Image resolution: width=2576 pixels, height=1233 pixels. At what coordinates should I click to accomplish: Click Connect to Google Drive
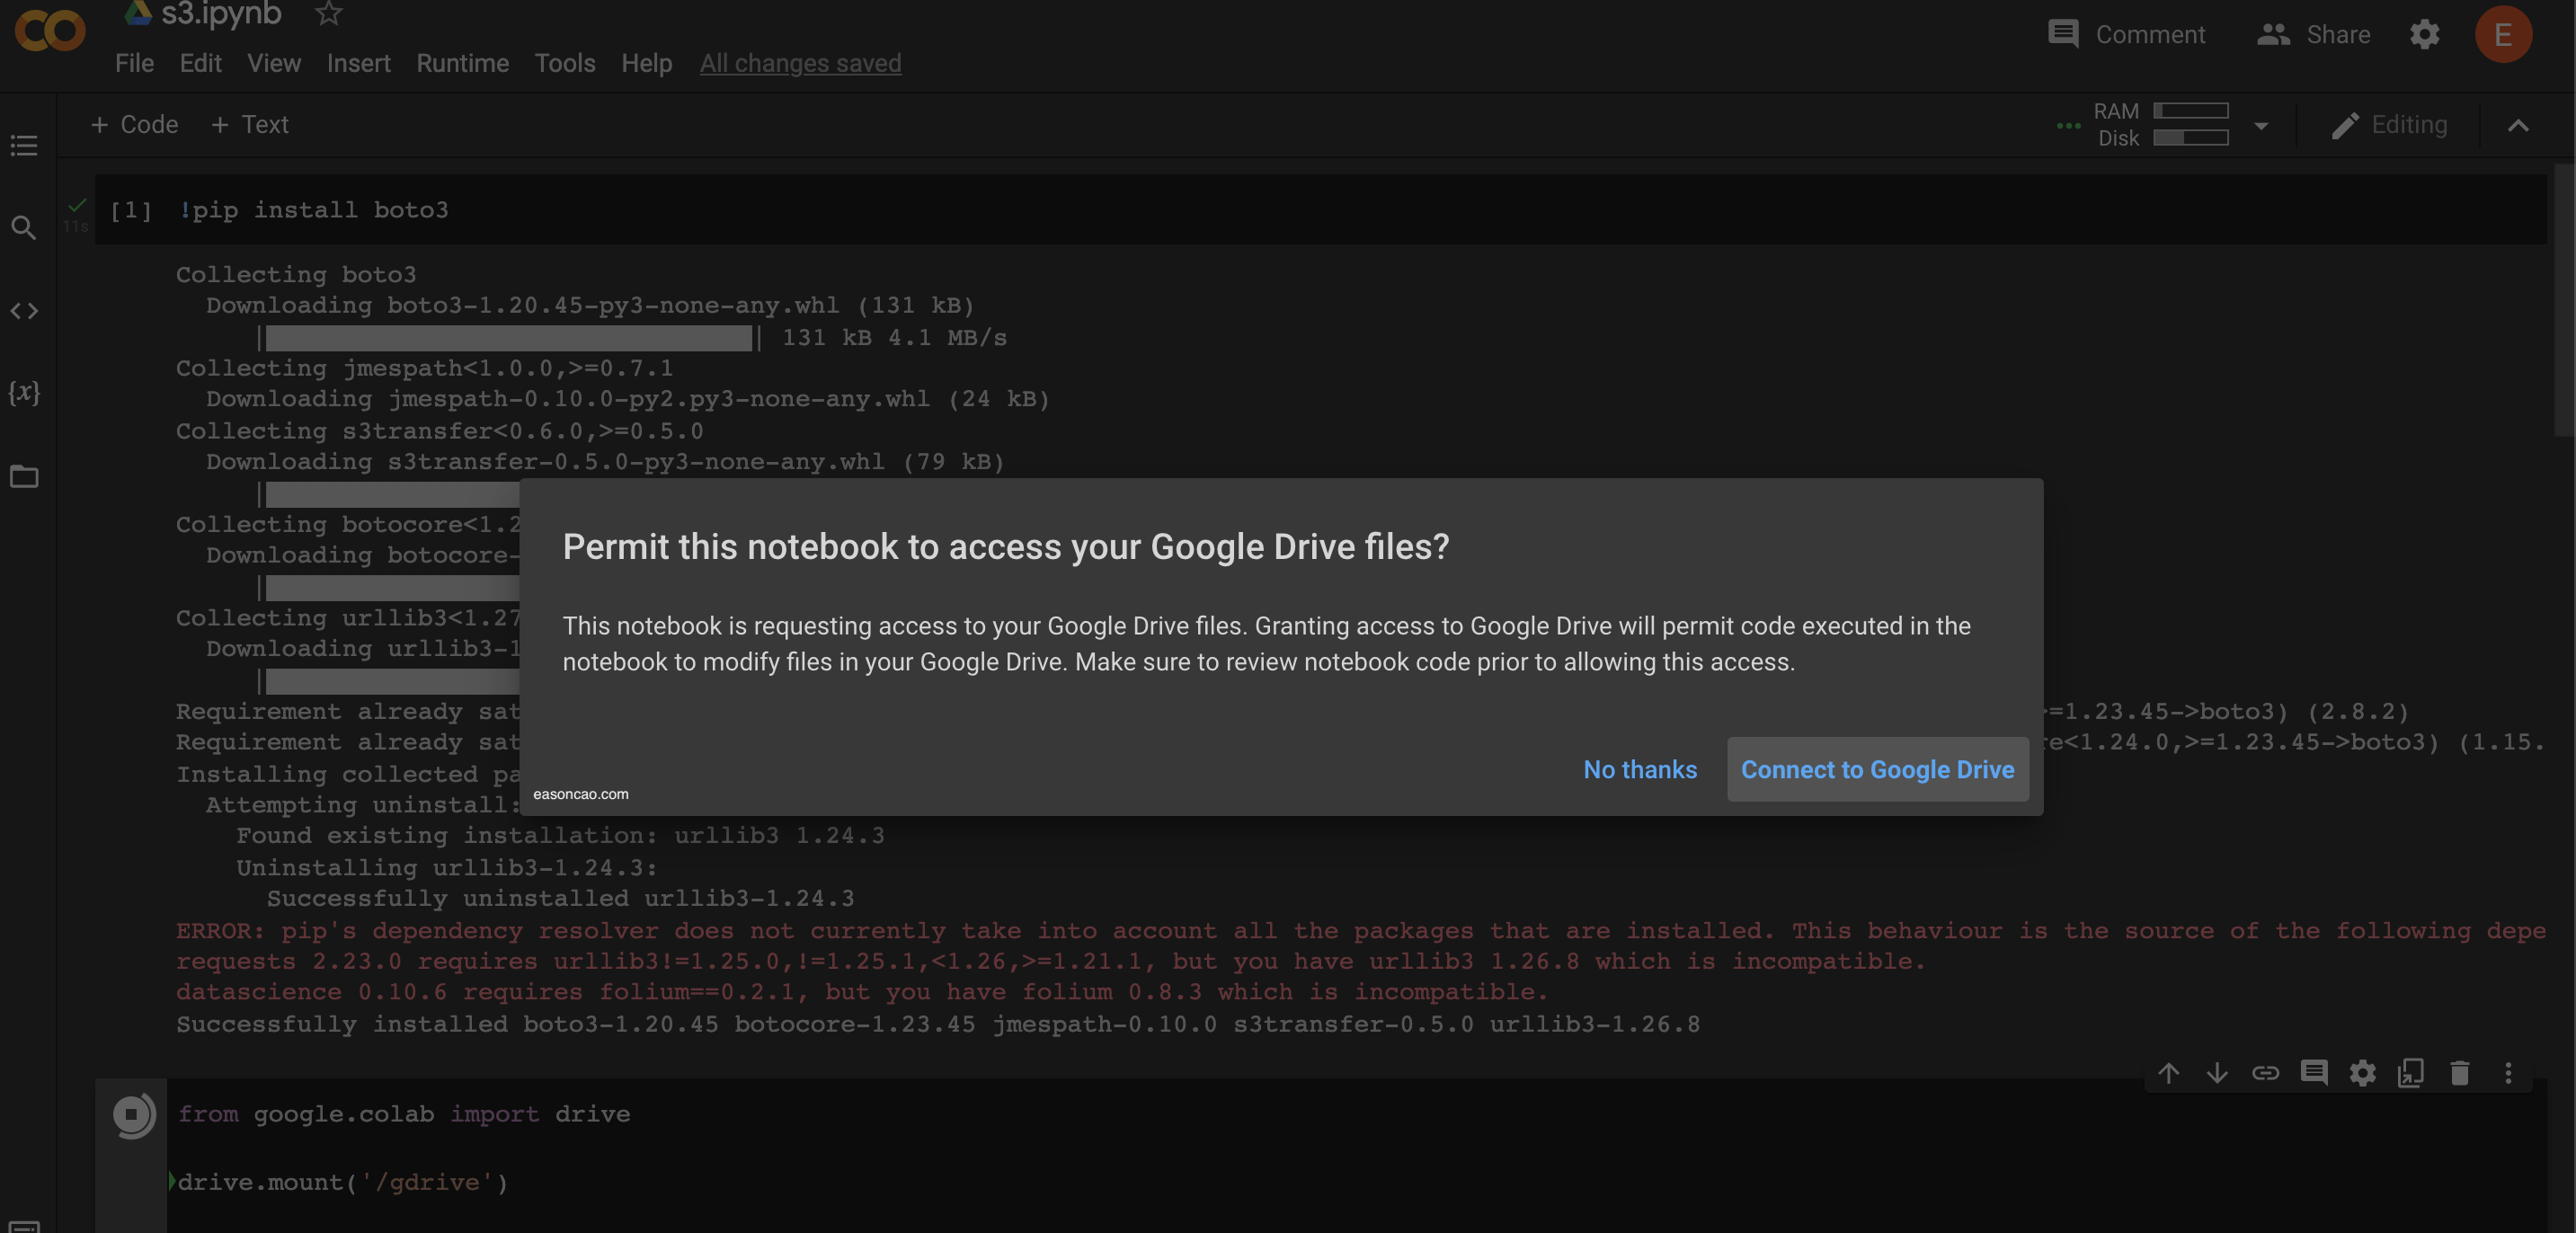coord(1877,769)
